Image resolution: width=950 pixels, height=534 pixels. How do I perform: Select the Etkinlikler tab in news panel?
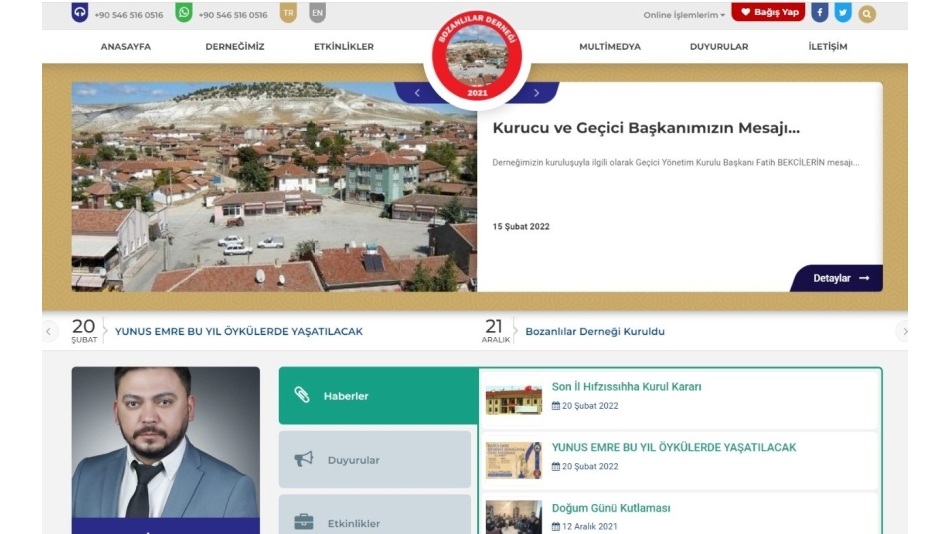tap(374, 515)
